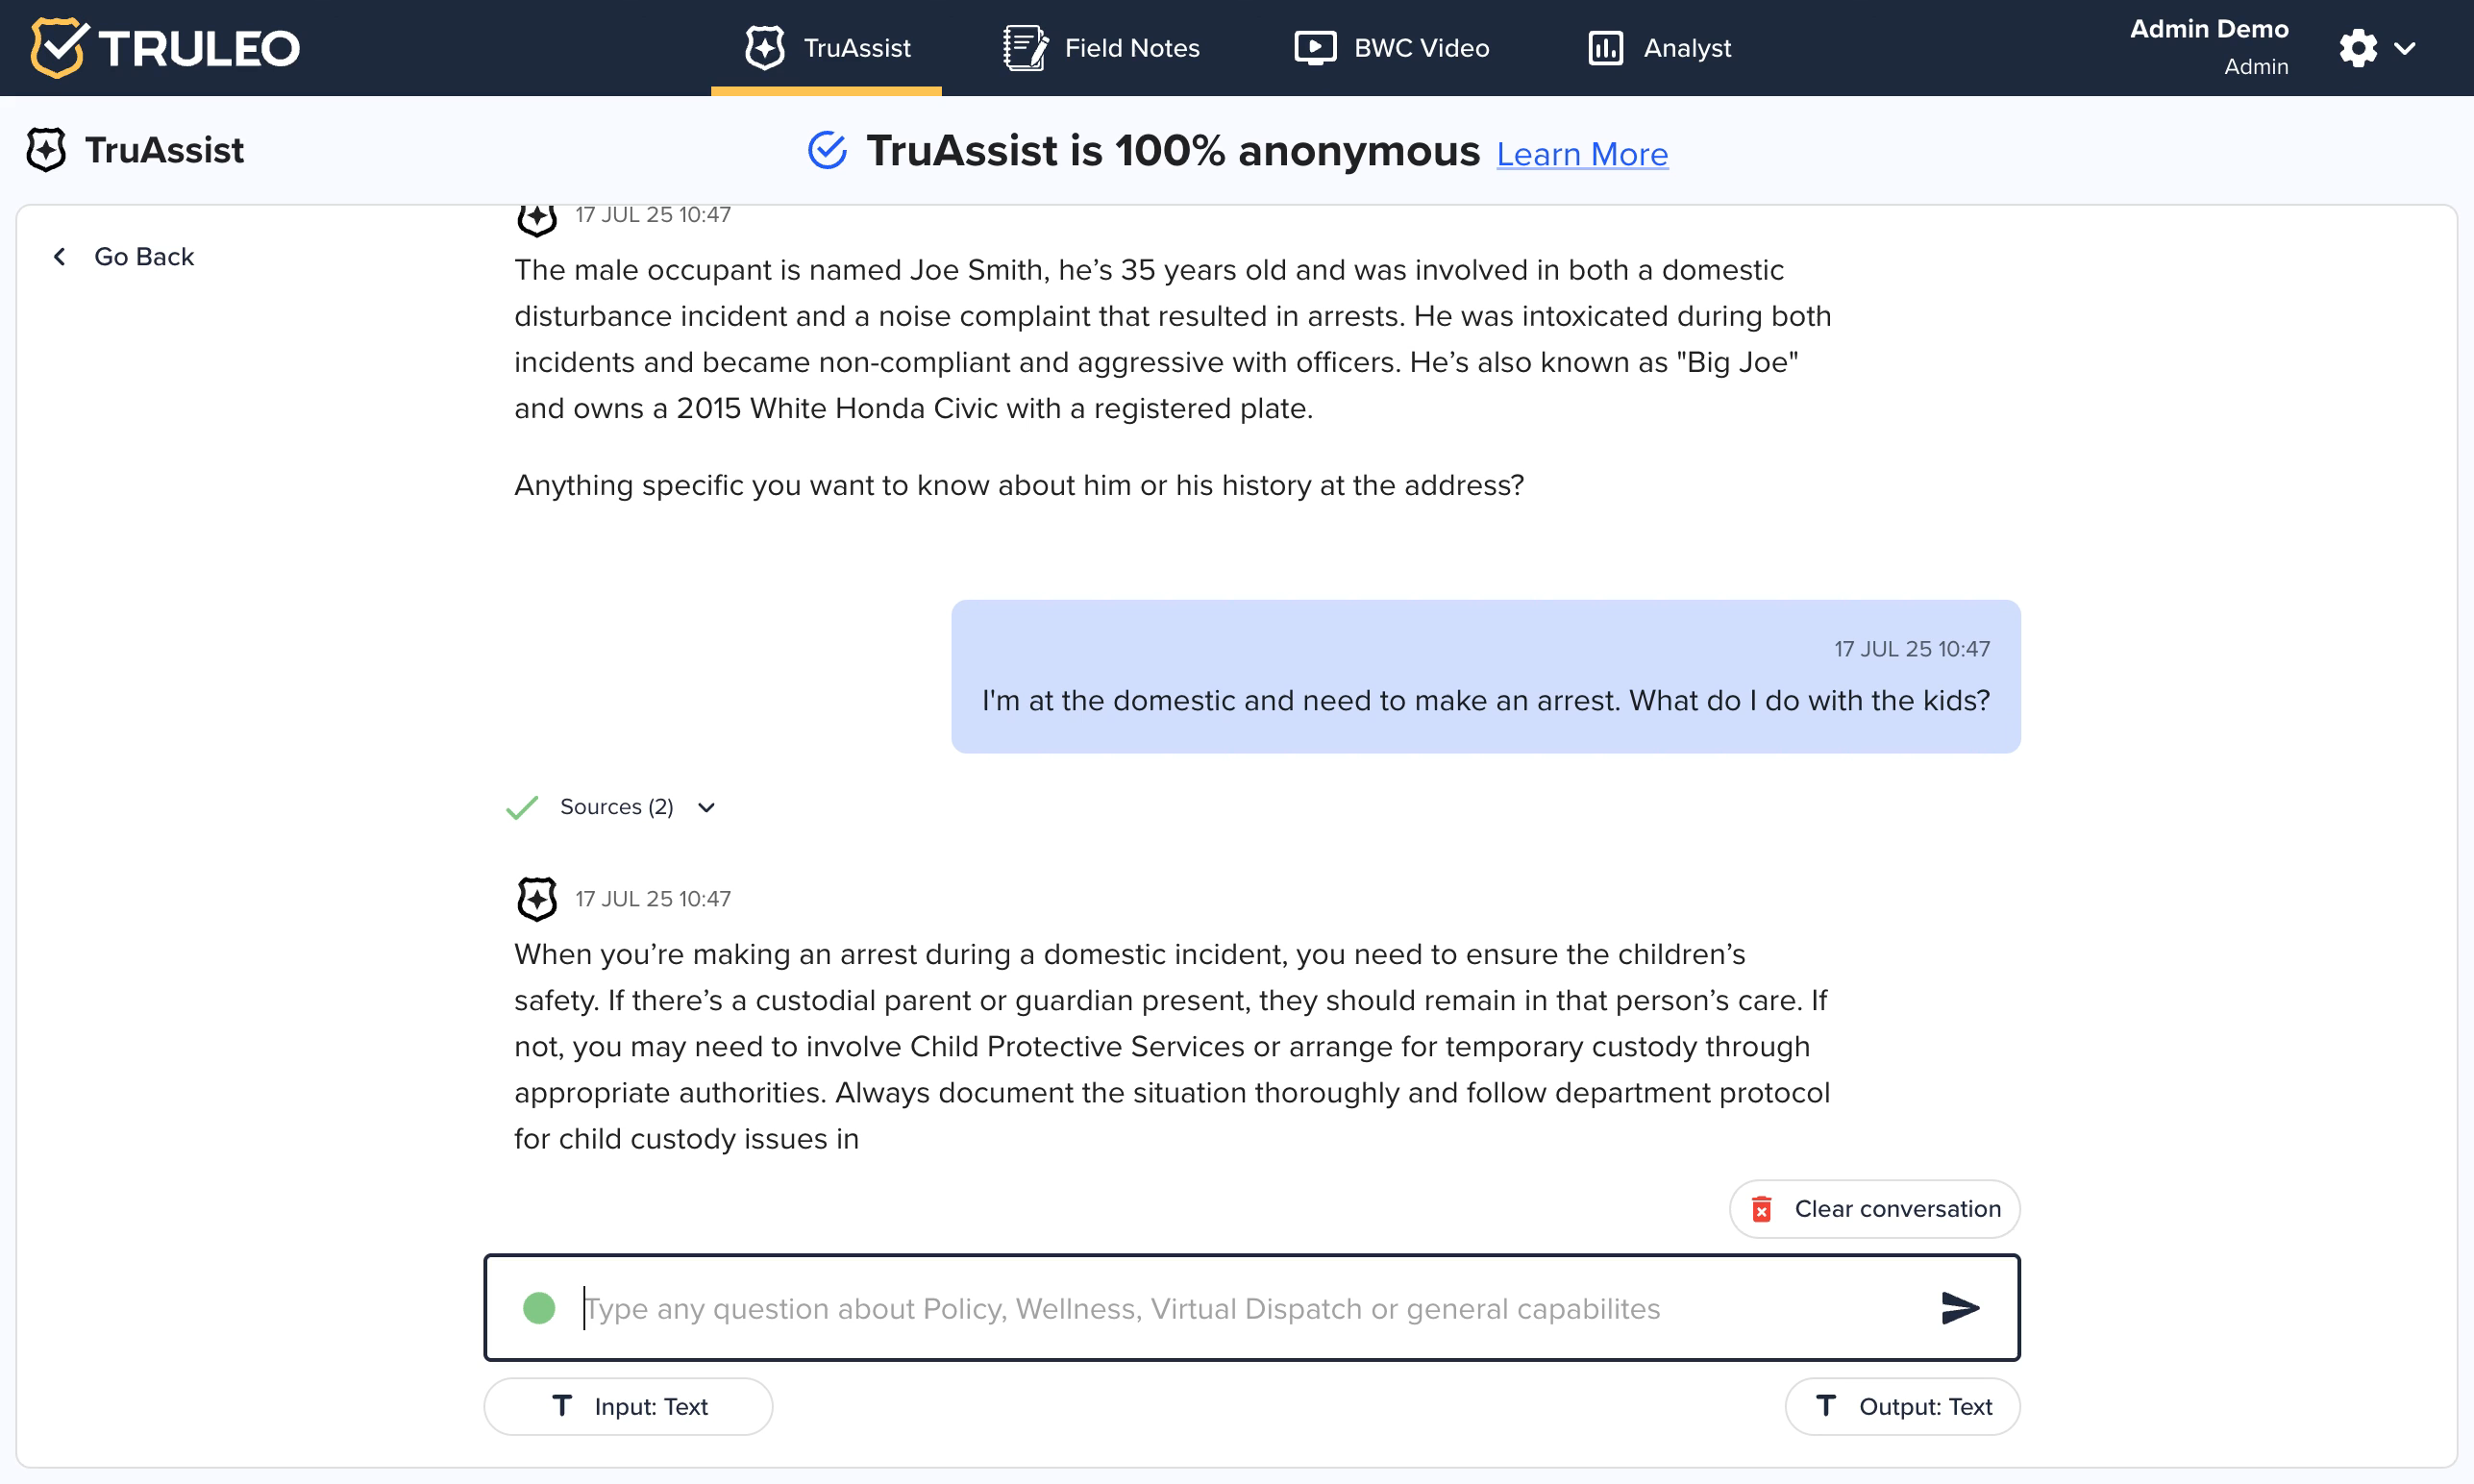
Task: Click the Truleo logo in header
Action: (x=165, y=48)
